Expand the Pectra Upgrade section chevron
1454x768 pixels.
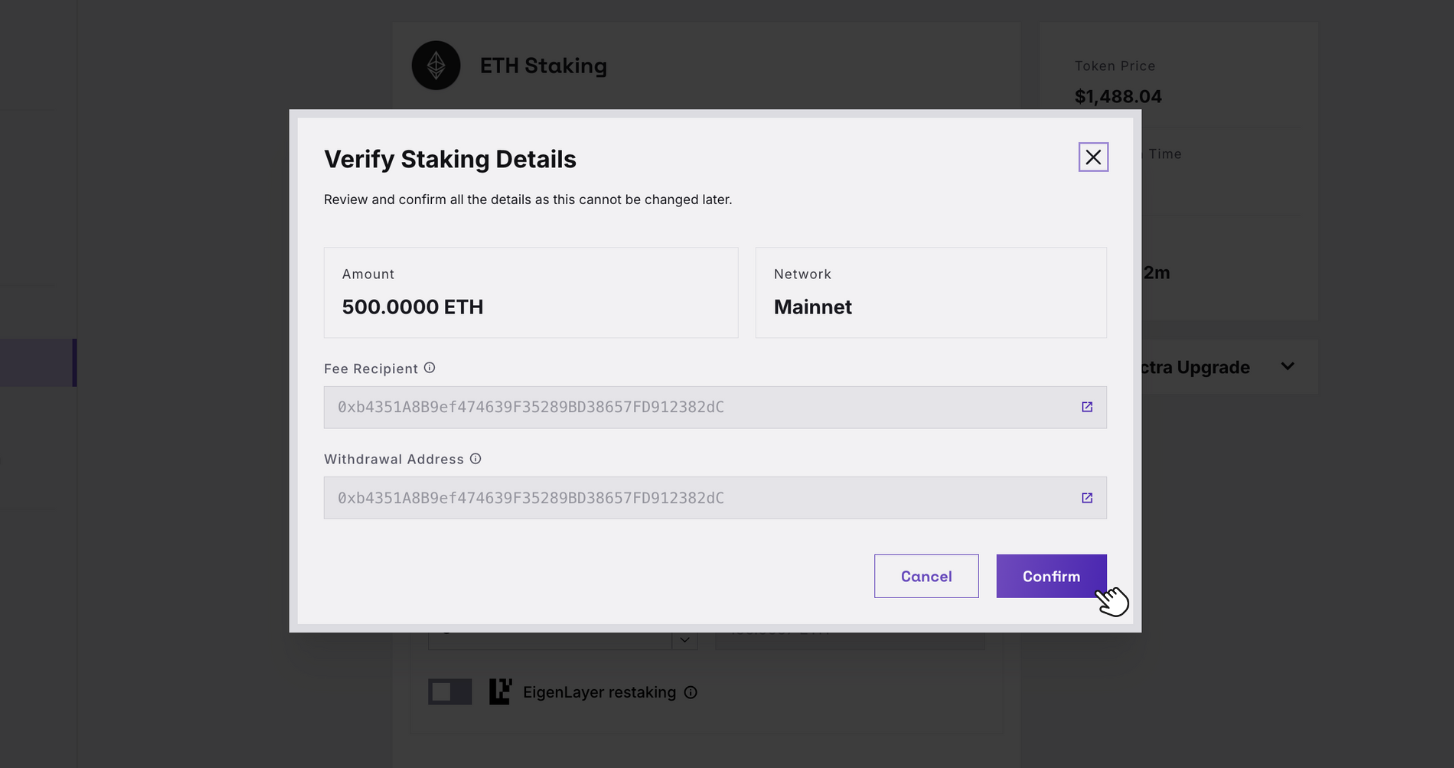point(1288,366)
